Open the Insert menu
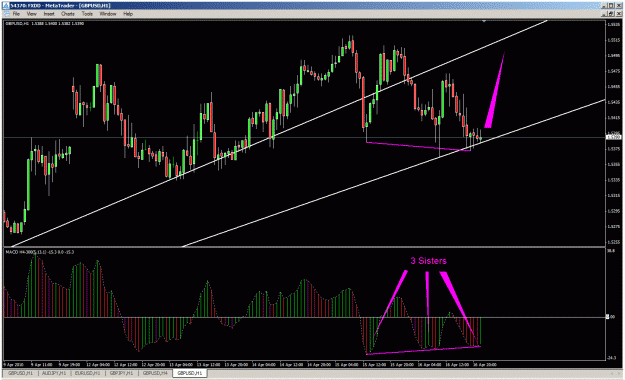625x380 pixels. click(x=49, y=14)
